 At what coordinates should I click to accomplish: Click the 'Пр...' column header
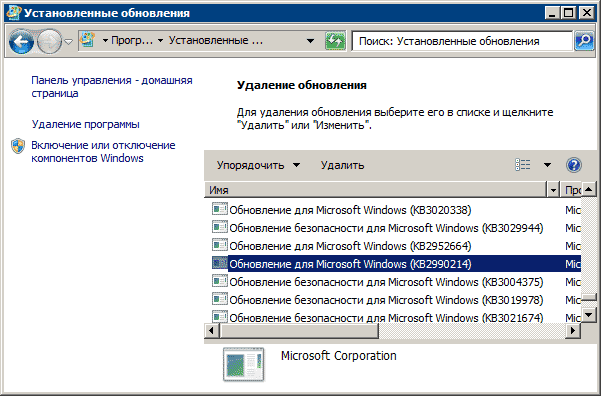coord(571,190)
